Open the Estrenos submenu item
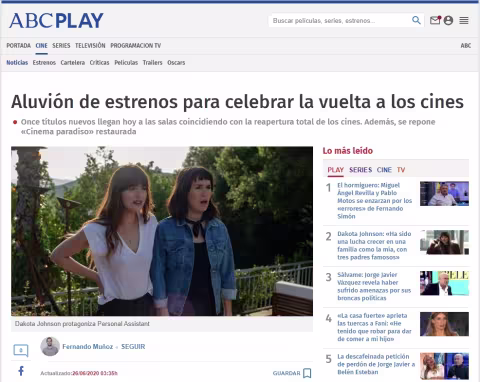The height and width of the screenshot is (382, 480). [x=44, y=62]
